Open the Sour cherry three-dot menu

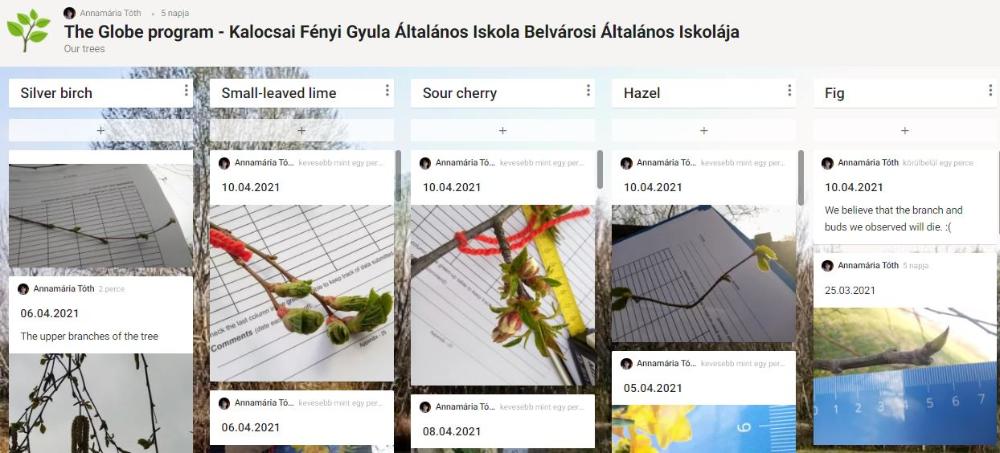(588, 91)
